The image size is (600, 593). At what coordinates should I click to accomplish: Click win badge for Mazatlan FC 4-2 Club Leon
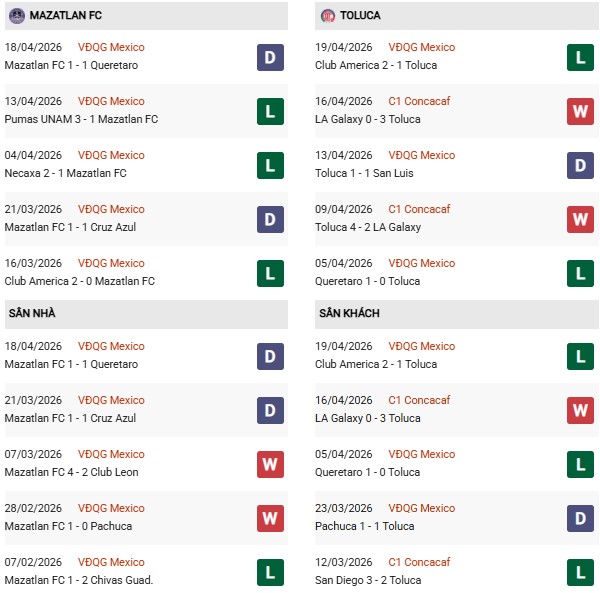pos(270,464)
